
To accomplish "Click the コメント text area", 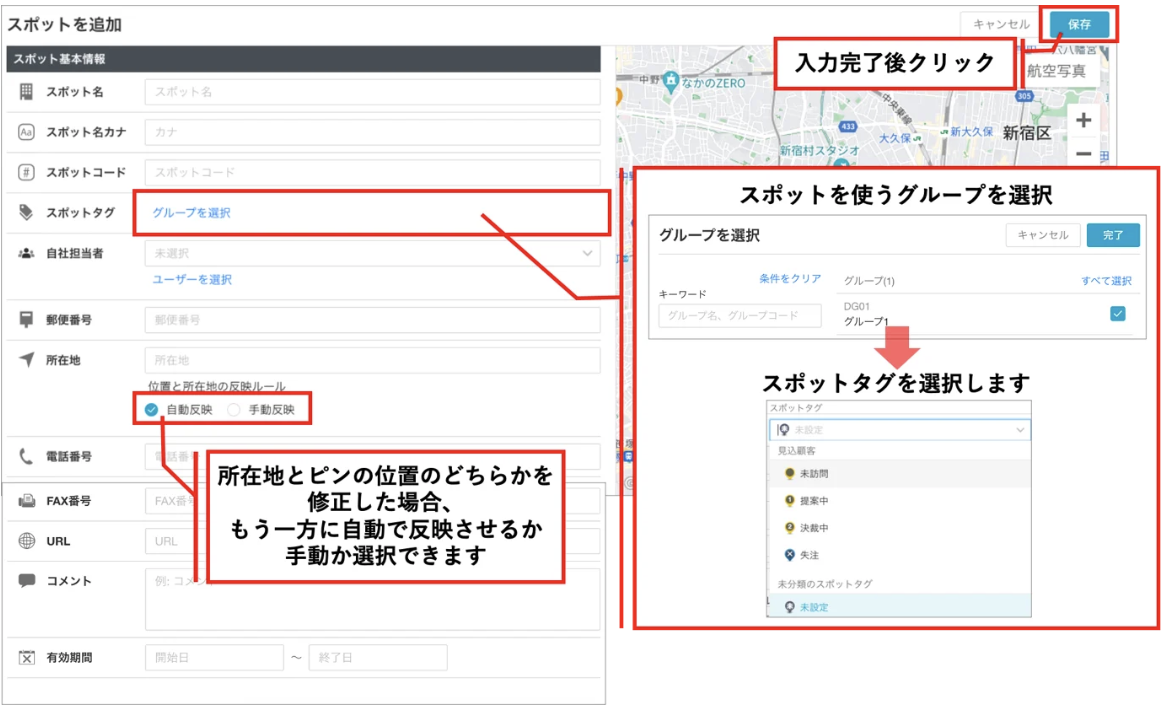I will (372, 599).
